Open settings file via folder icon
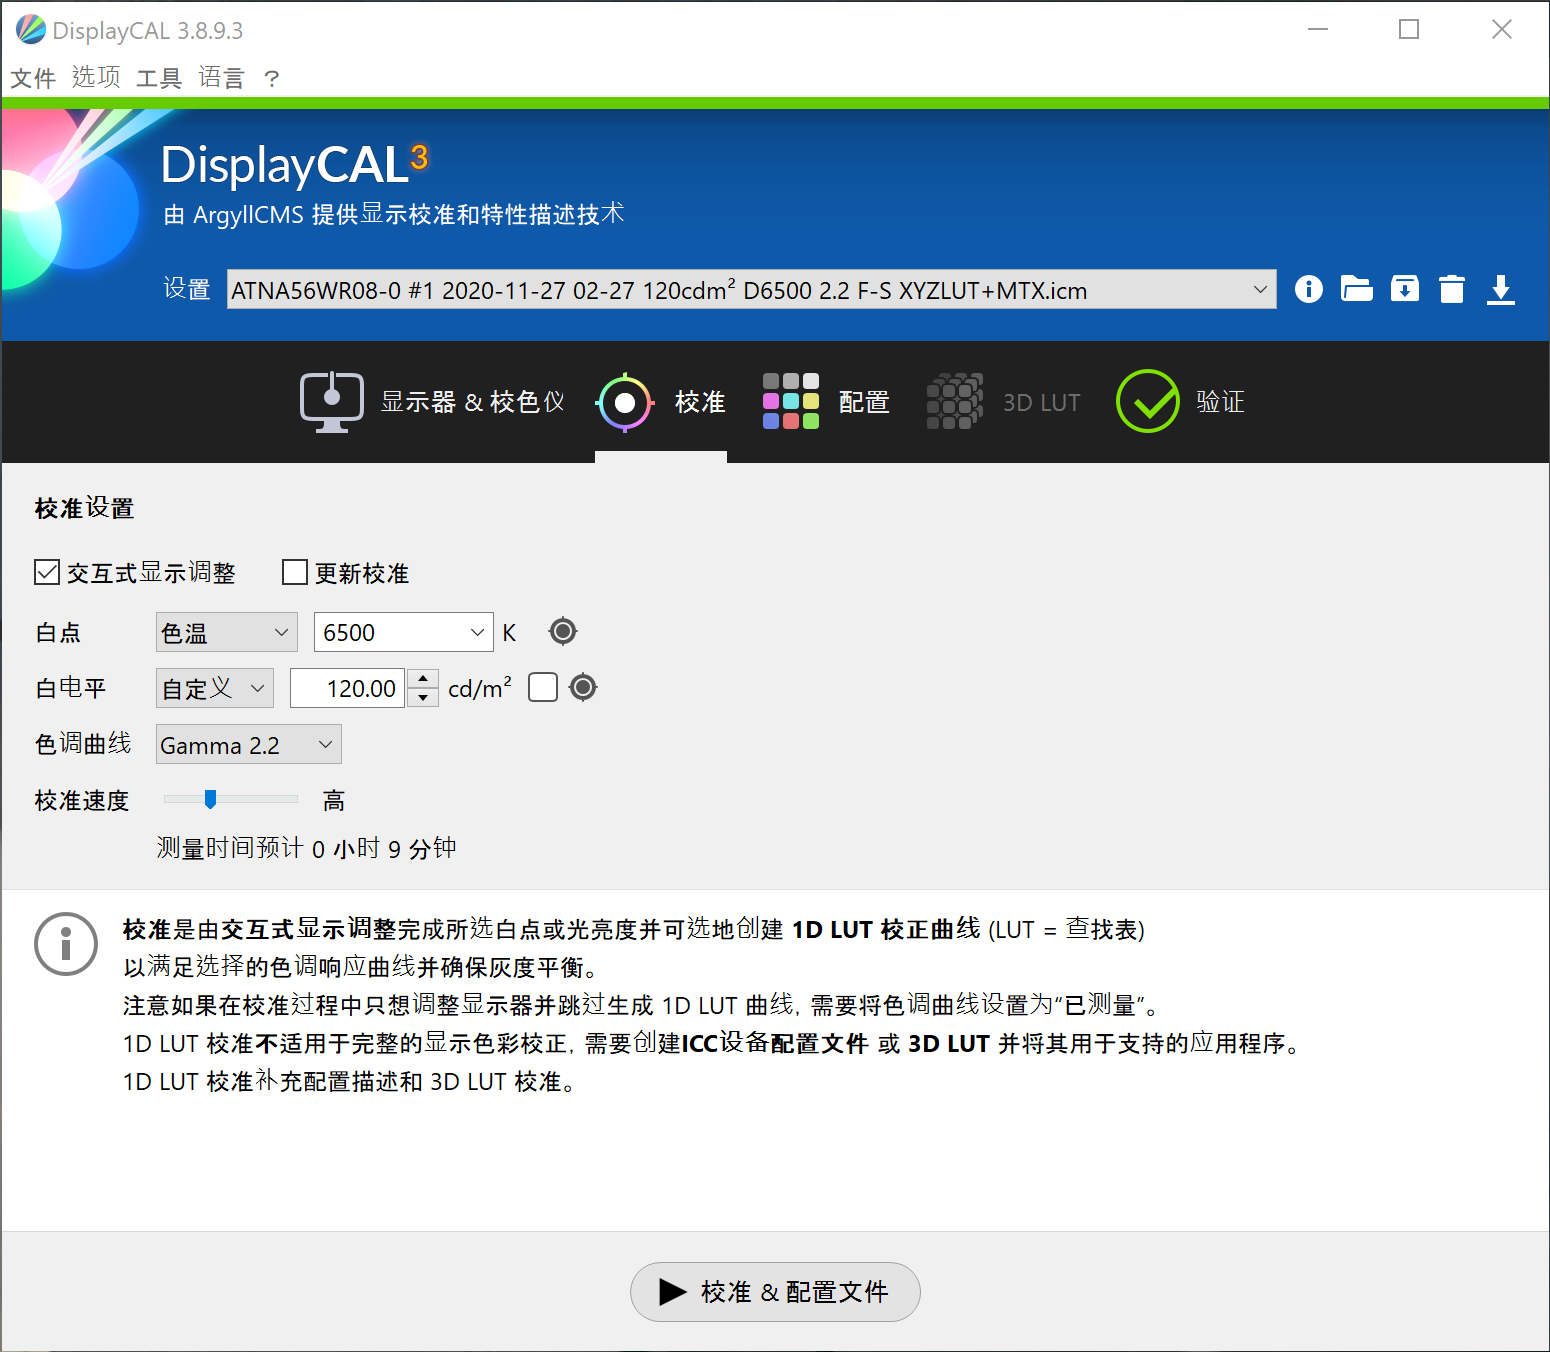 tap(1356, 289)
